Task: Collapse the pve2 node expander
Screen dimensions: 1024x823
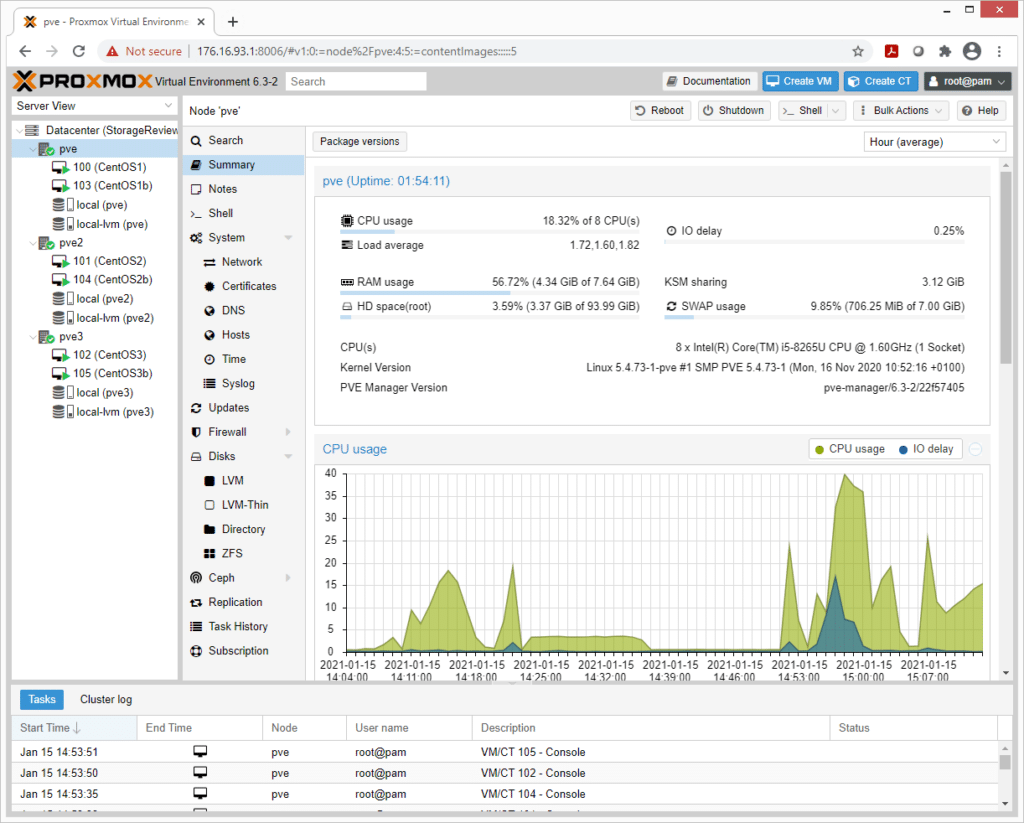Action: click(33, 243)
